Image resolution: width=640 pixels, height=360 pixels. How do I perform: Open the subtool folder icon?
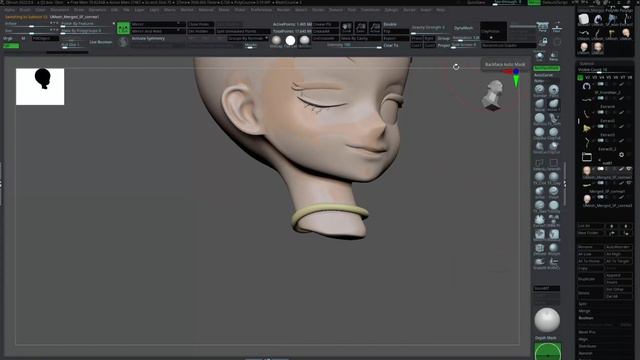[x=587, y=157]
